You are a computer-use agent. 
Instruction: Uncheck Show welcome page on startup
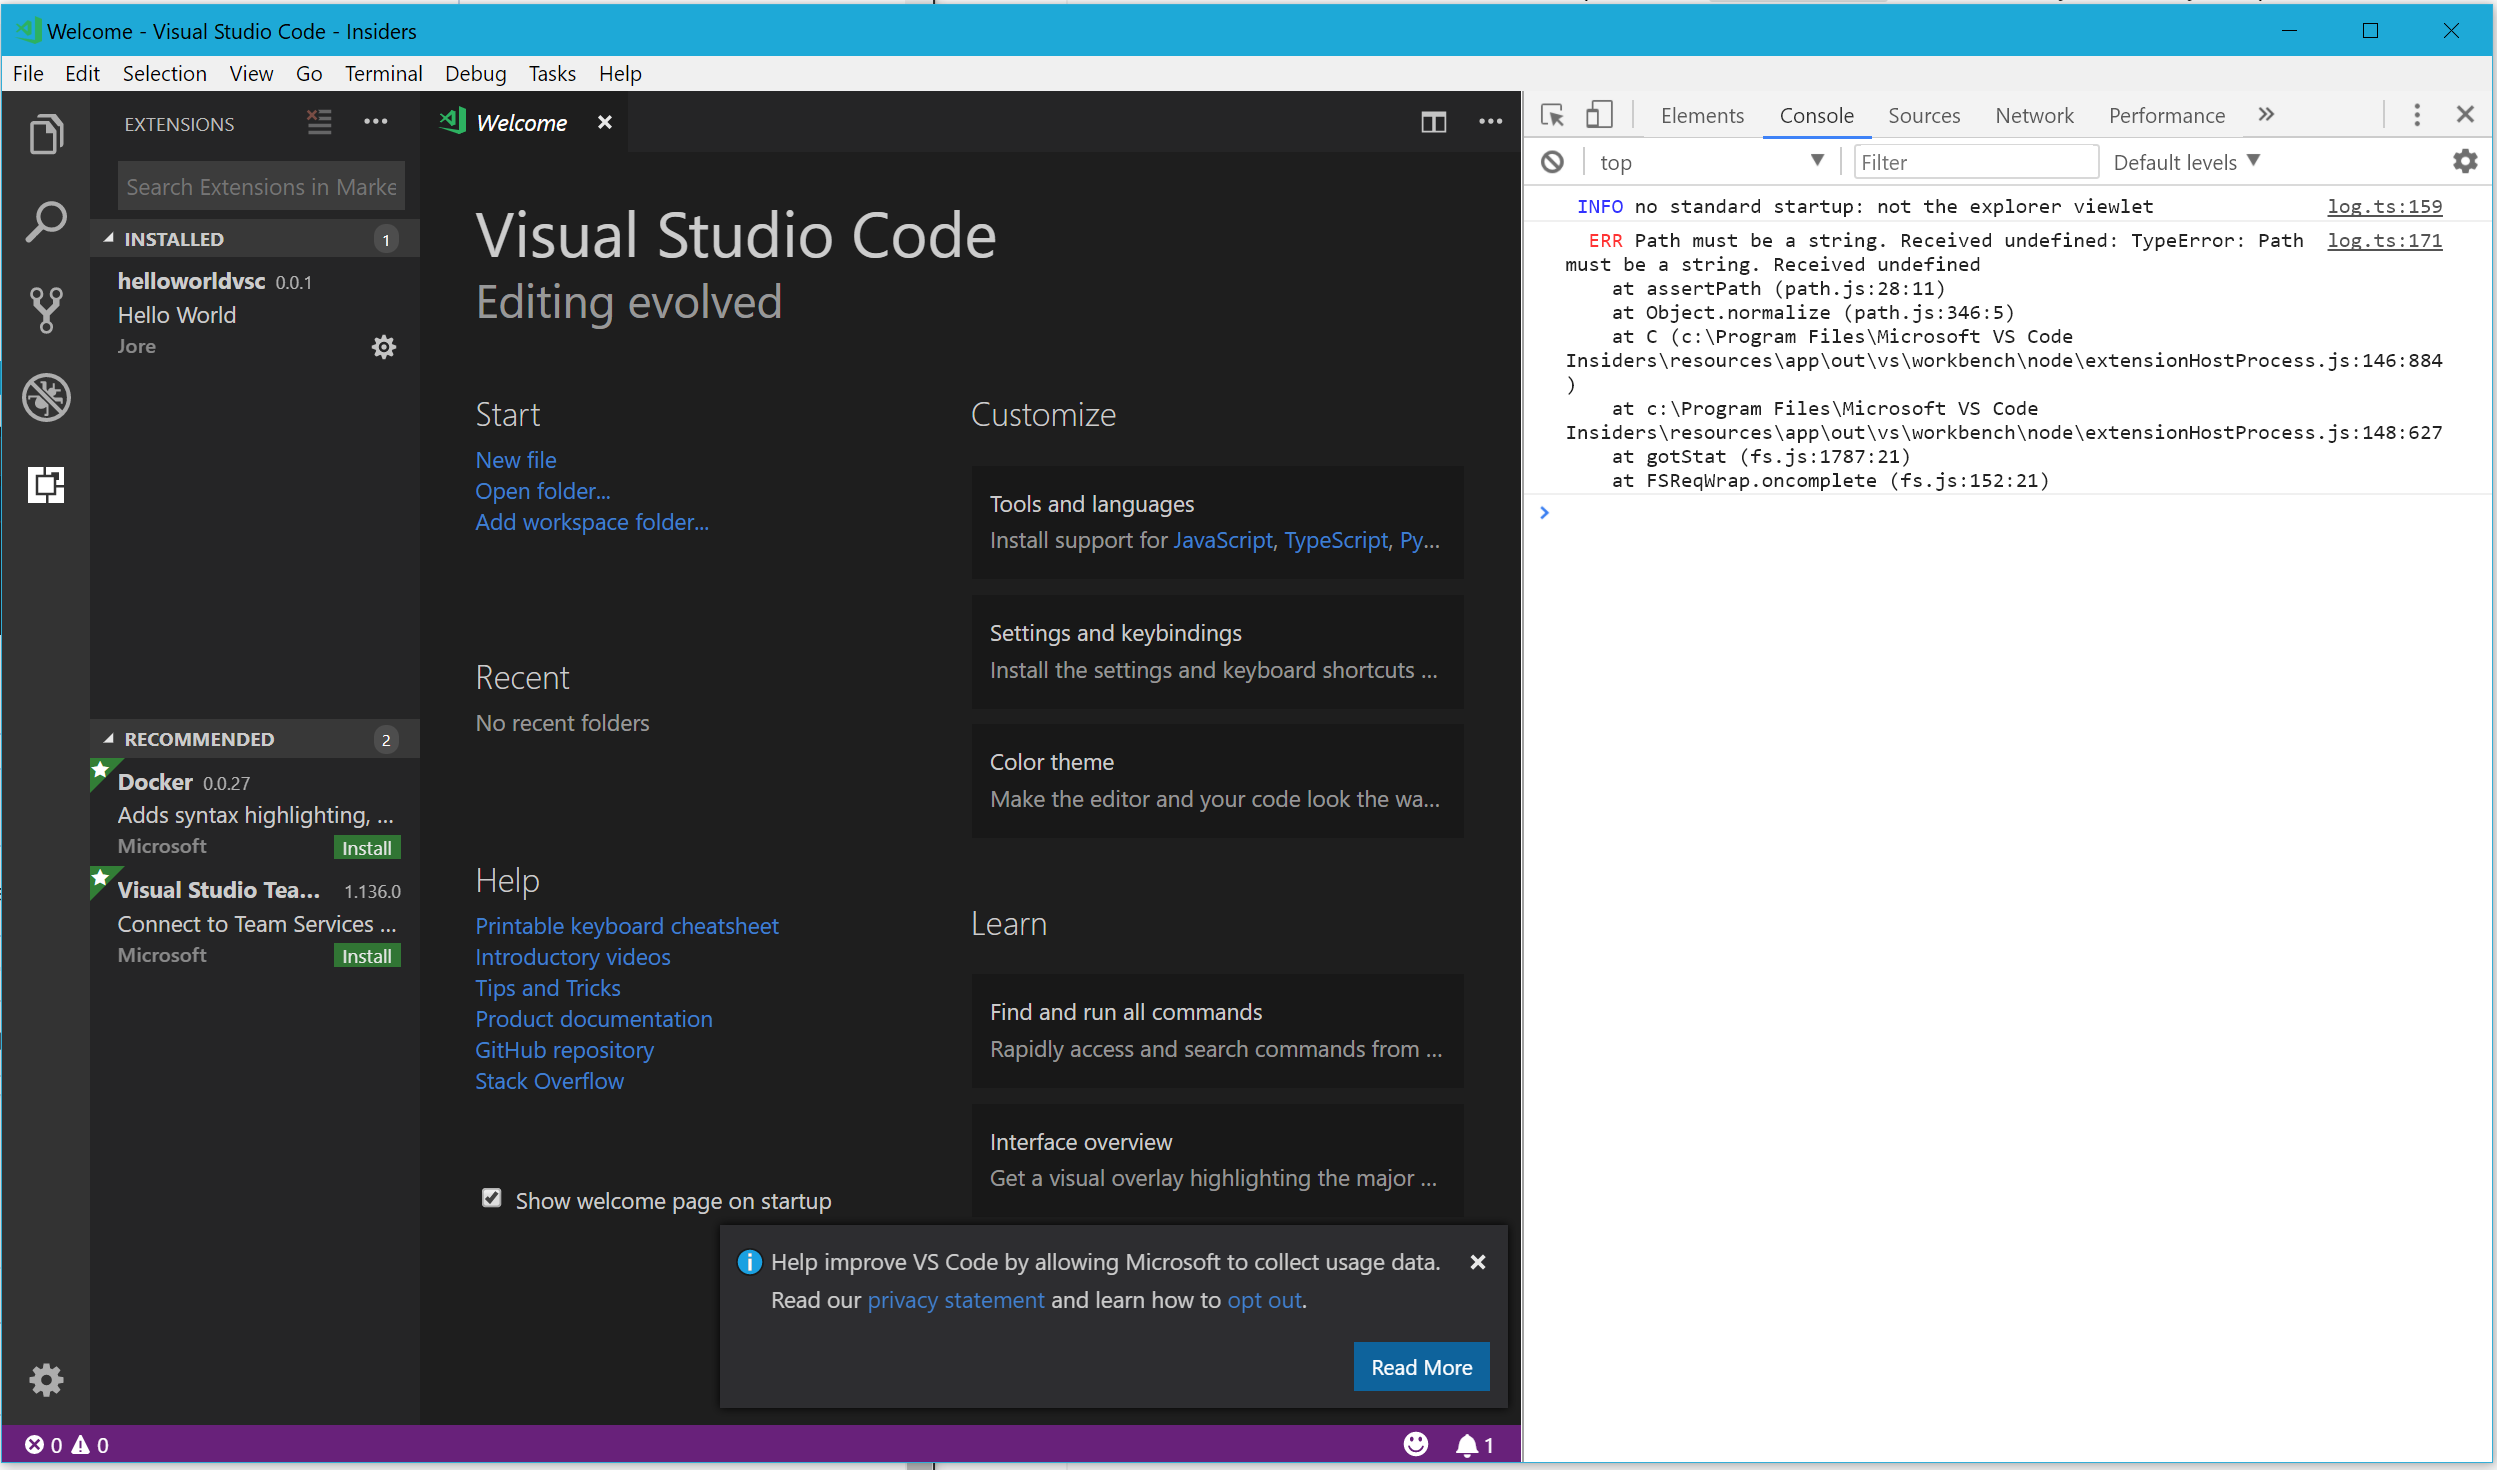tap(491, 1198)
